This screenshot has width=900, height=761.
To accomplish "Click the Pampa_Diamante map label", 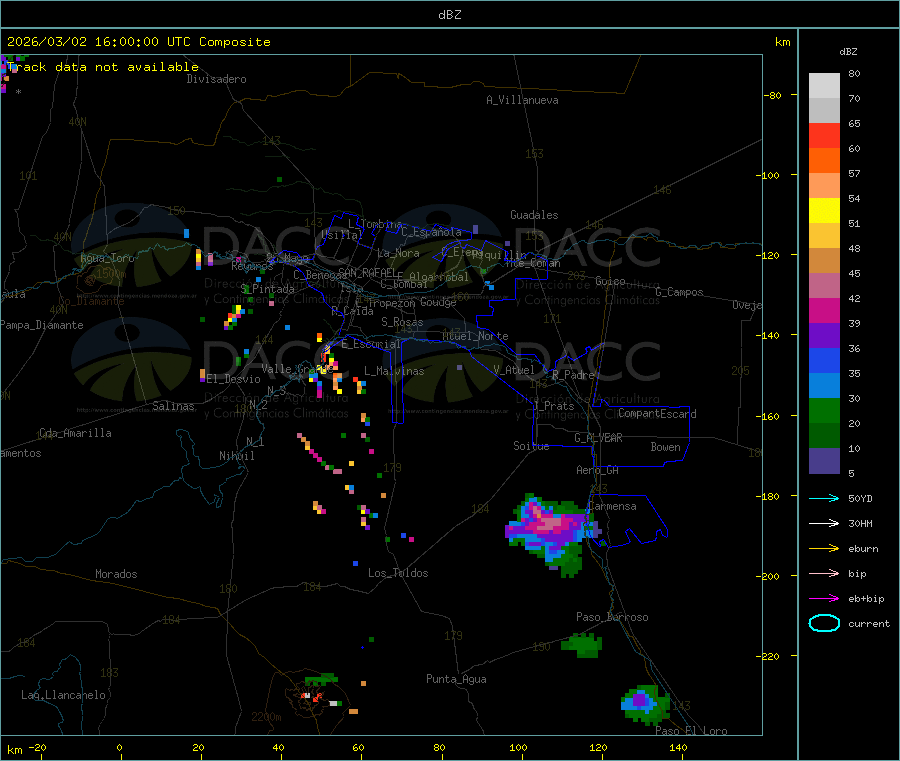I will (x=42, y=325).
